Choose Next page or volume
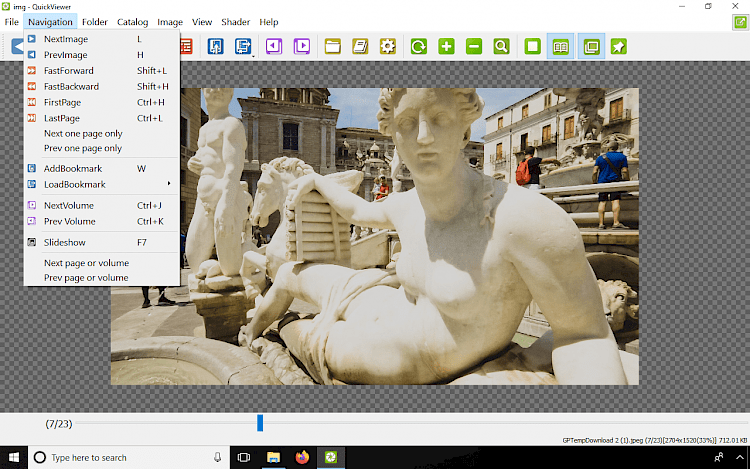Screen dimensions: 750x469 tap(101, 263)
